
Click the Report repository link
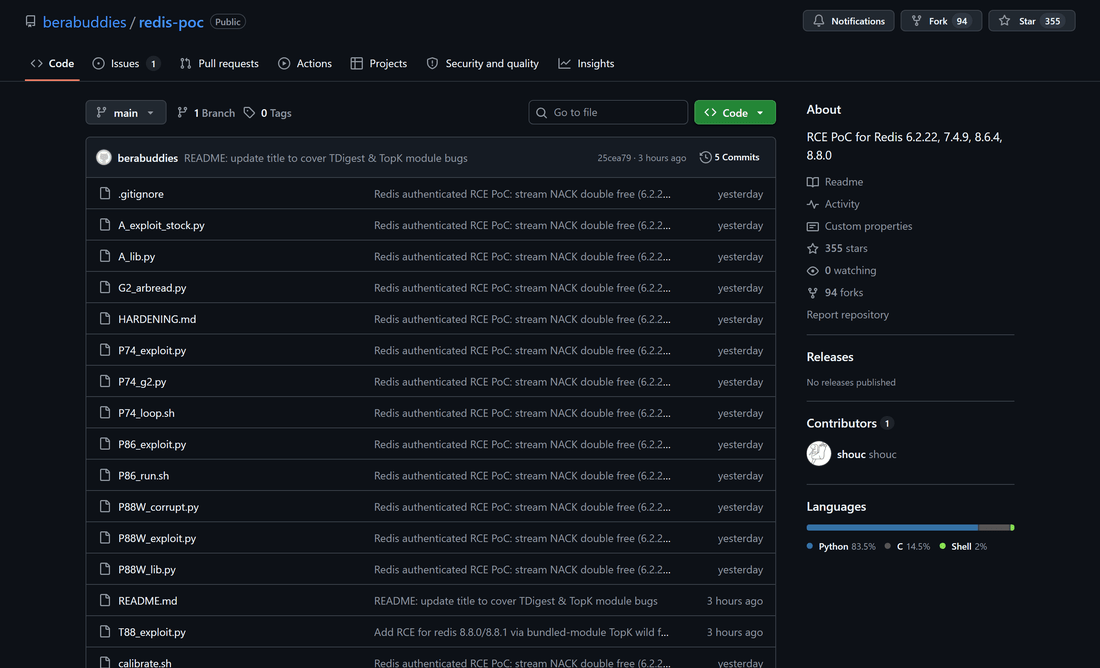(847, 314)
